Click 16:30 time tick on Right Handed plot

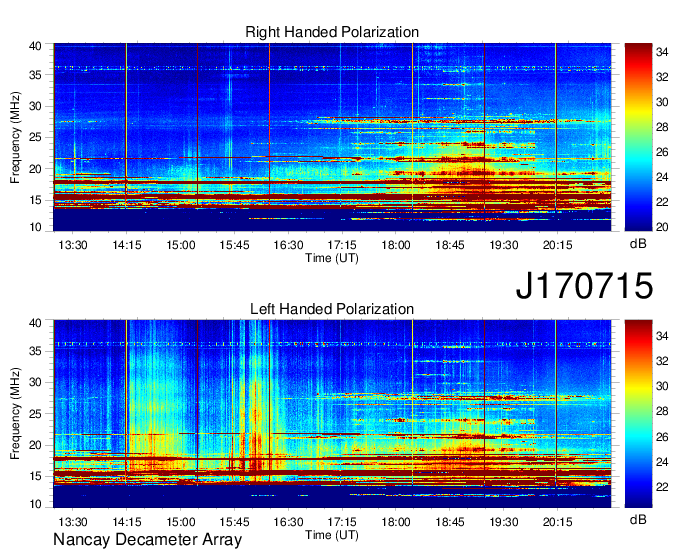[x=288, y=245]
